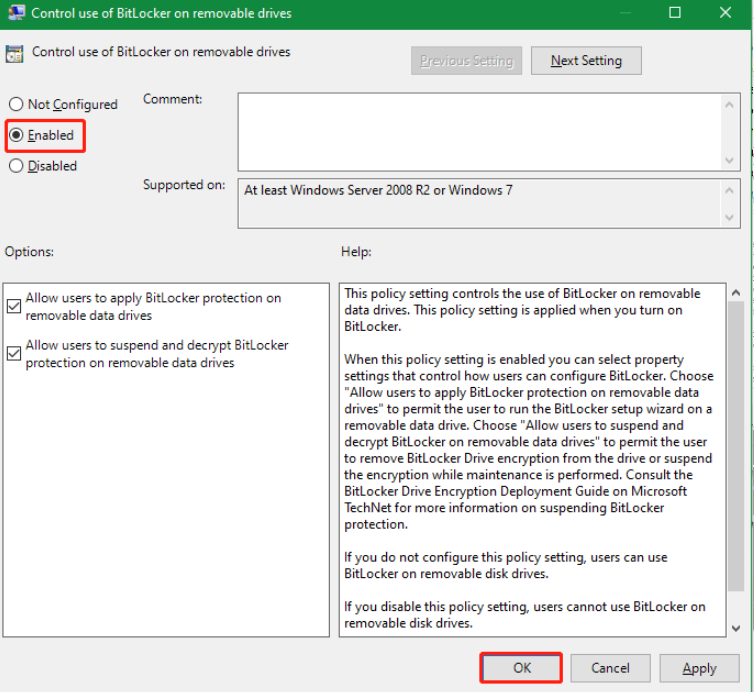Maximize the policy dialog window

[x=675, y=13]
